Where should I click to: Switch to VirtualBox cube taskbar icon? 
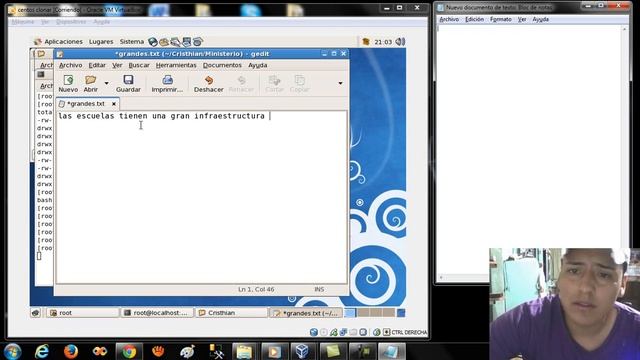tap(302, 351)
